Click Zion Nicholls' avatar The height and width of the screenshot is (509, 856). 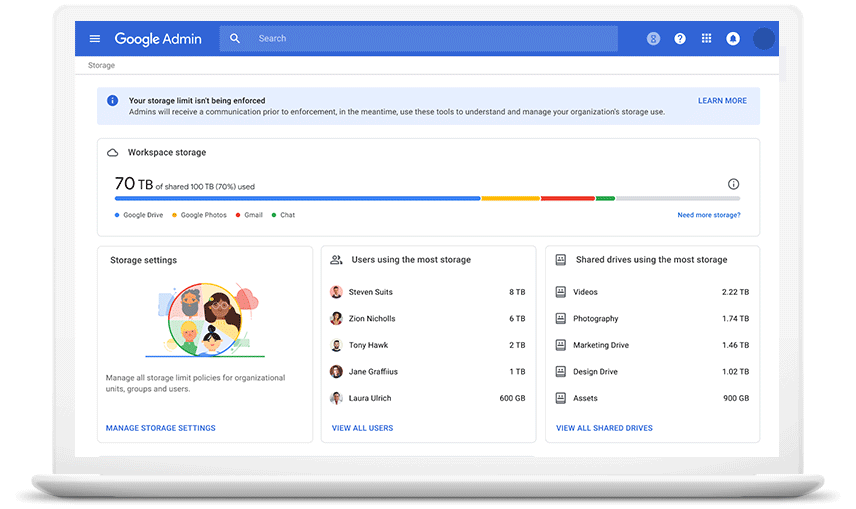click(x=336, y=318)
